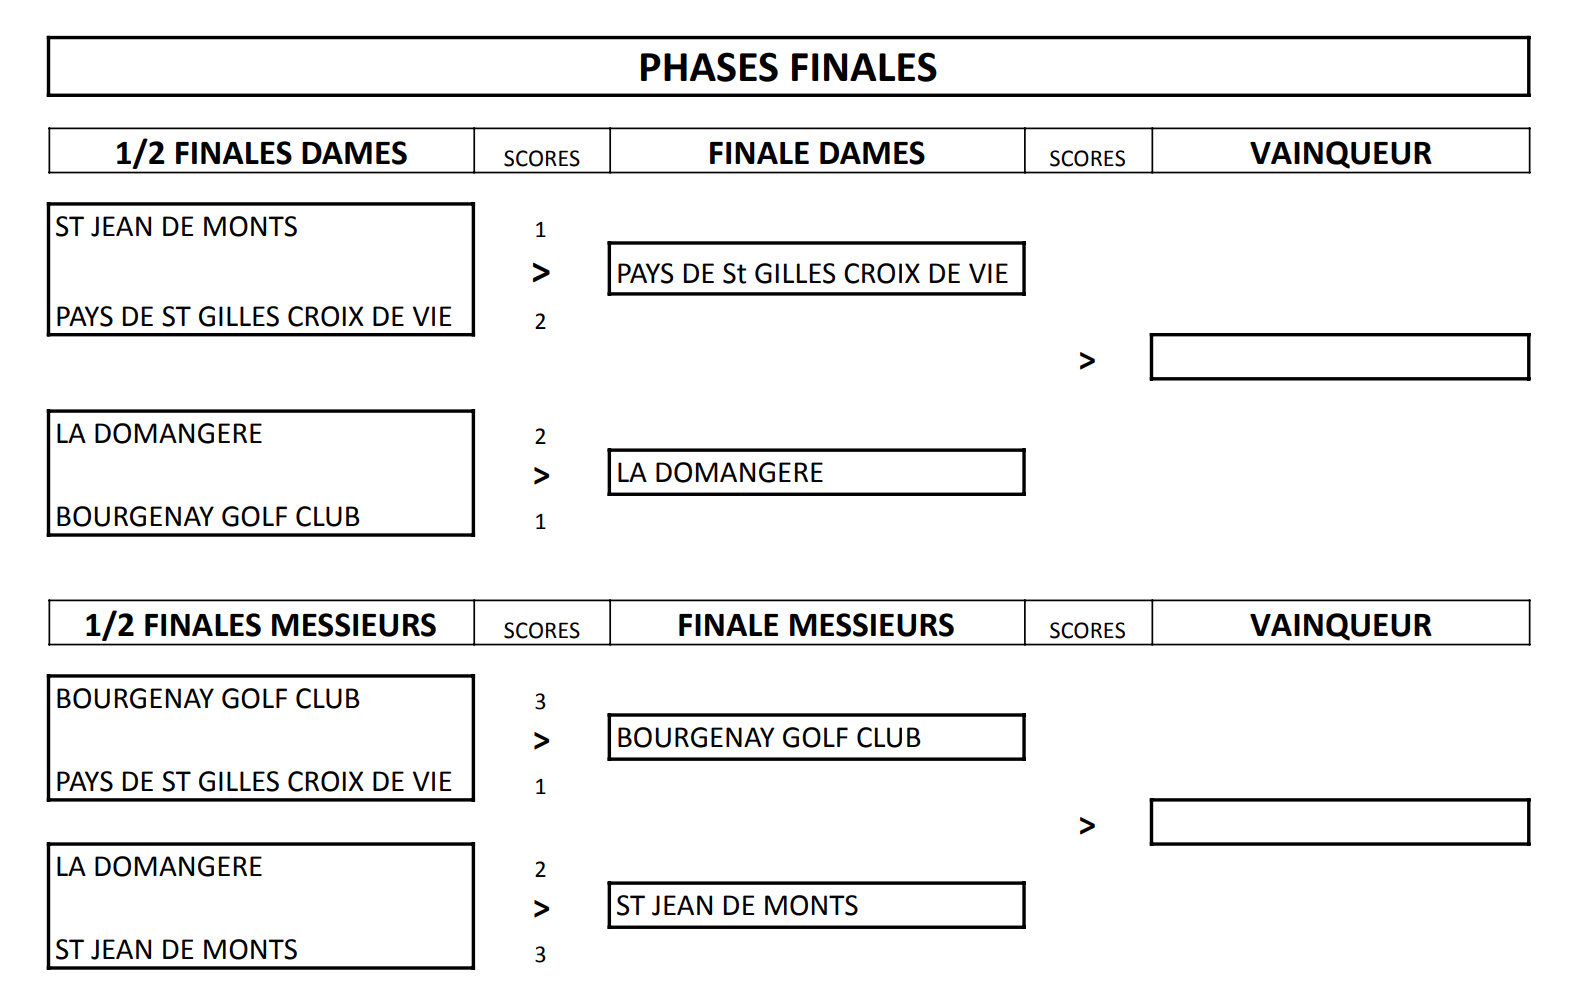
Task: Click the empty ladies' winner box
Action: tap(1340, 357)
